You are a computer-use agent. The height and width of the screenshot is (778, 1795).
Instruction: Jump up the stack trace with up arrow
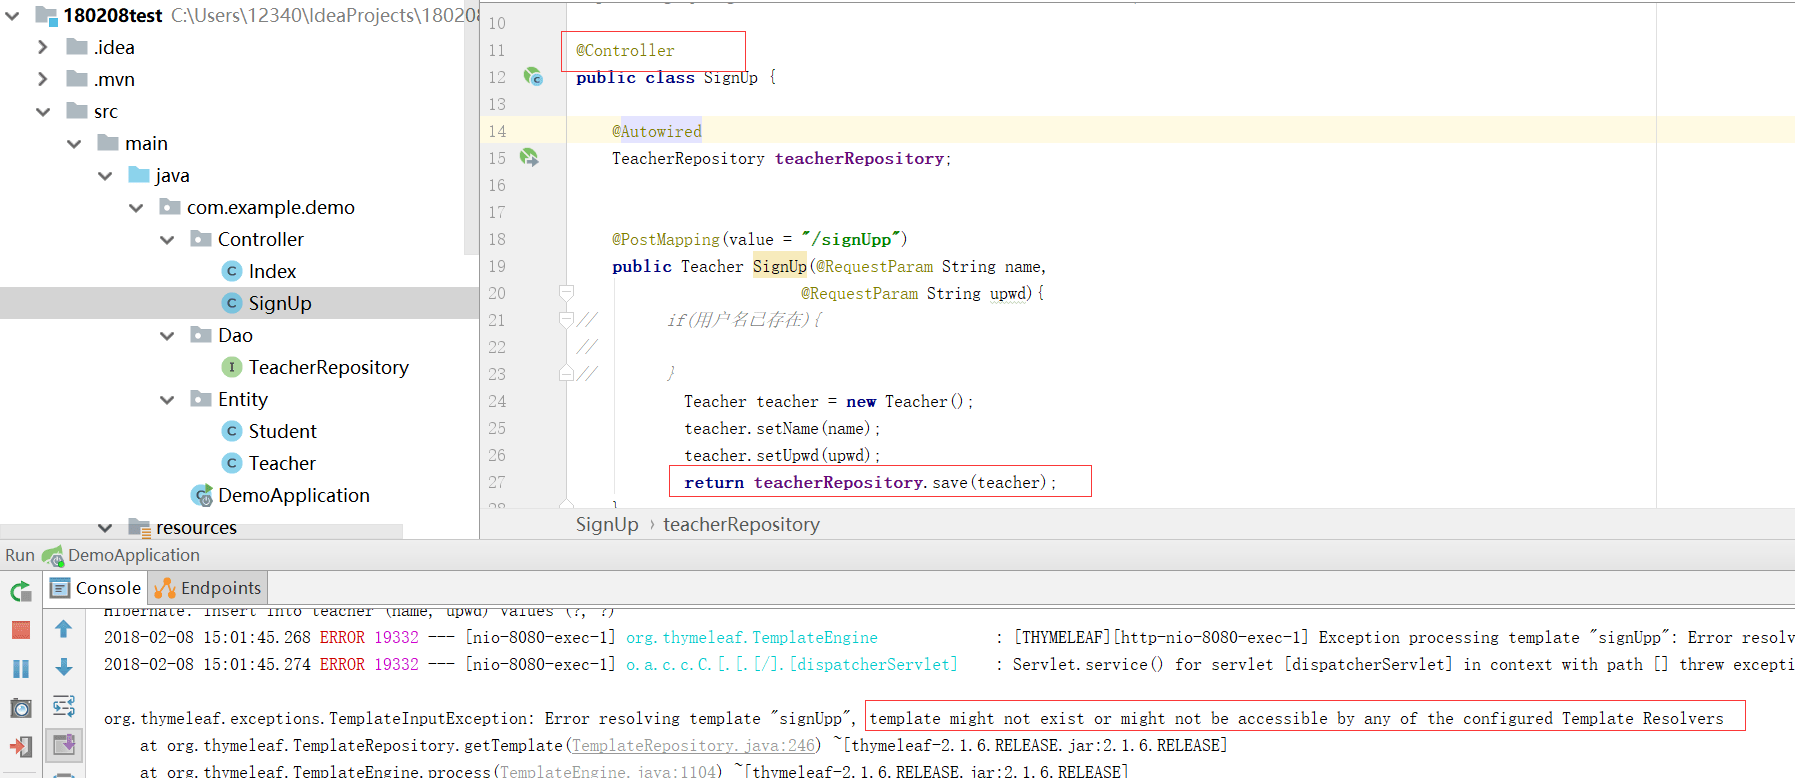63,629
